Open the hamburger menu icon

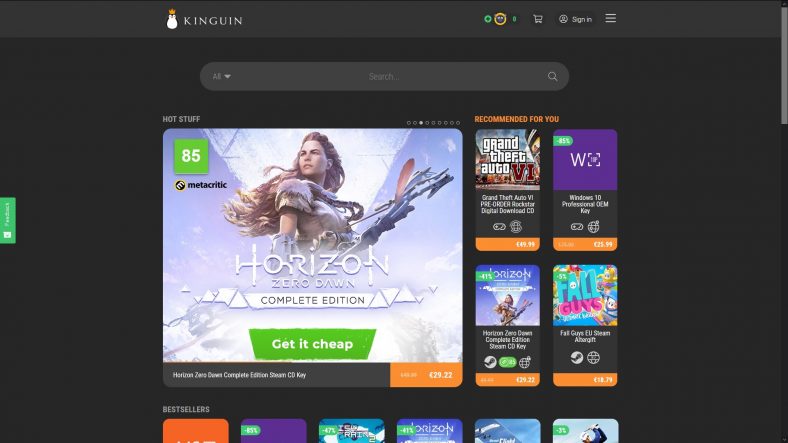[x=611, y=19]
